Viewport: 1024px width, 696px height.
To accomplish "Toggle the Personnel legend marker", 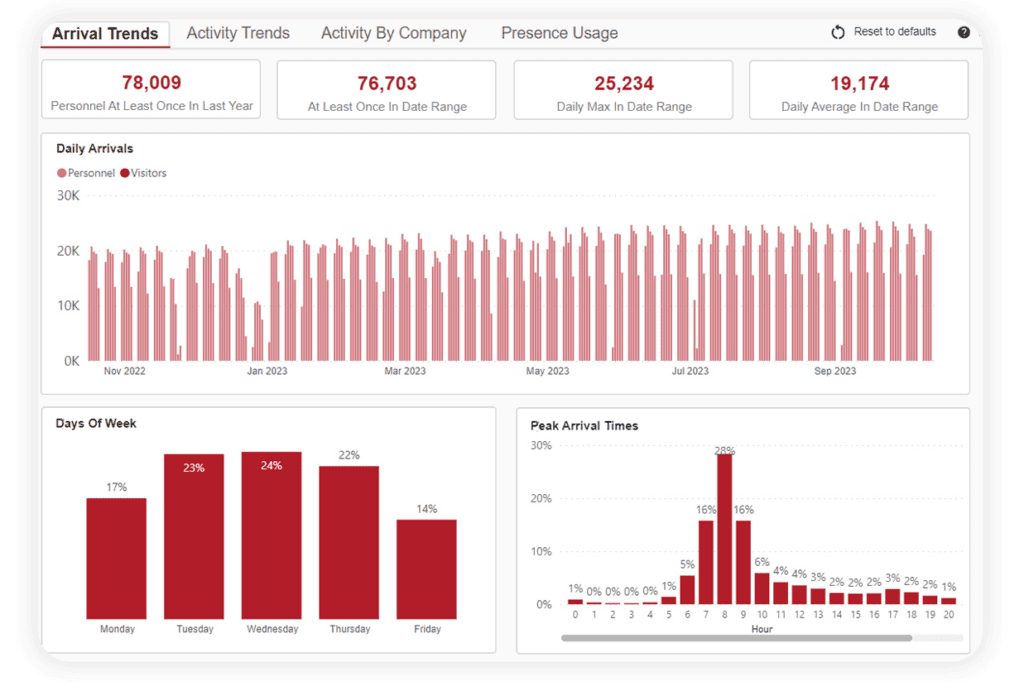I will (x=62, y=172).
